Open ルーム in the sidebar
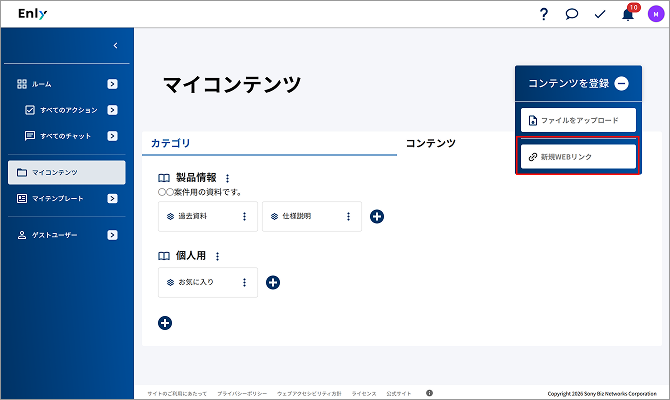 click(41, 84)
